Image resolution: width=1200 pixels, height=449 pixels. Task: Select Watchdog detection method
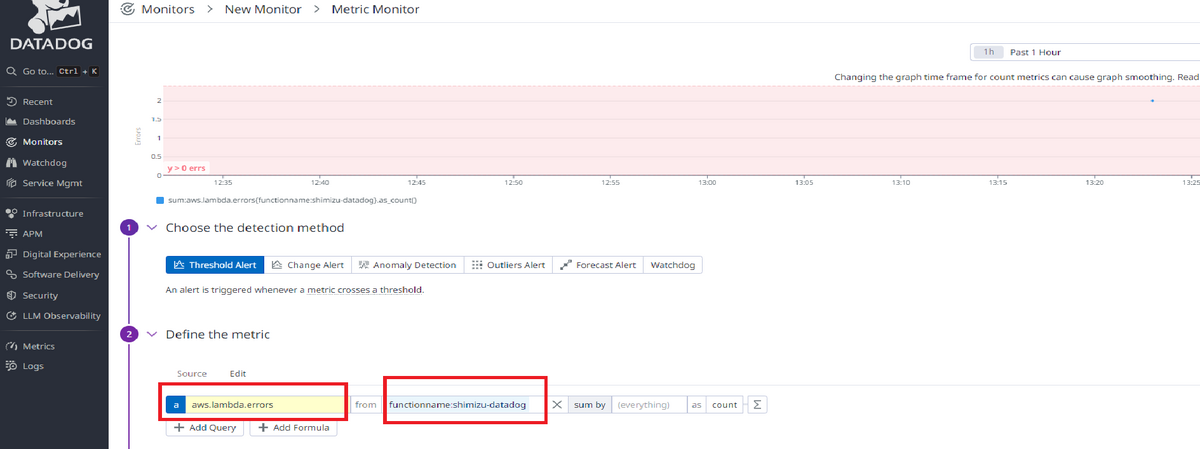coord(674,265)
